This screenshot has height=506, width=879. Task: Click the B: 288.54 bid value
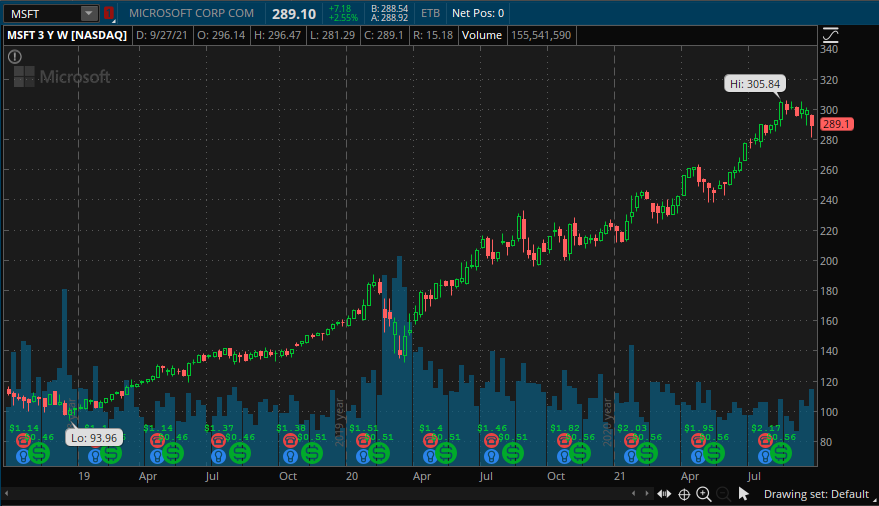point(390,9)
